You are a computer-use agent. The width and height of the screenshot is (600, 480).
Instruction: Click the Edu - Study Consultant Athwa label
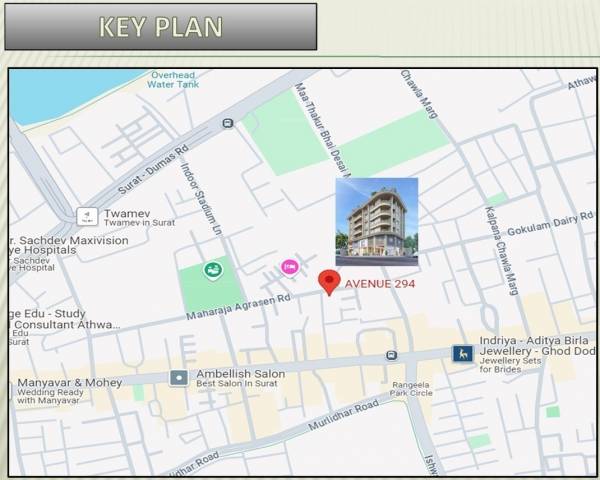click(x=64, y=319)
